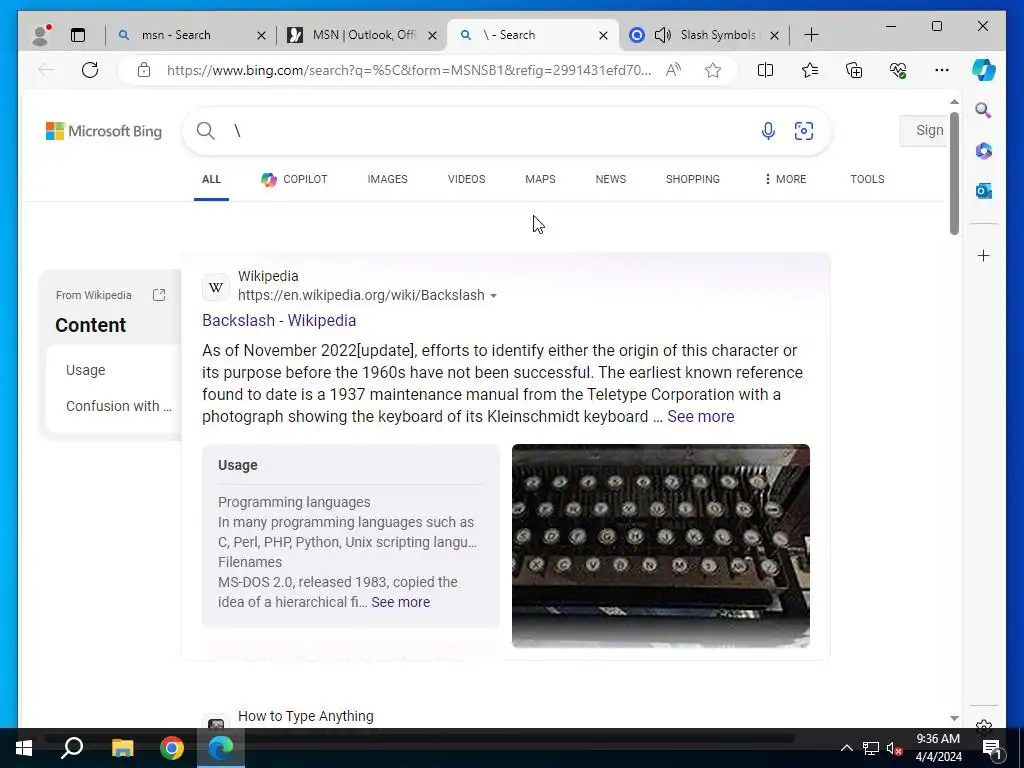
Task: Click See more in Usage card
Action: coord(400,602)
